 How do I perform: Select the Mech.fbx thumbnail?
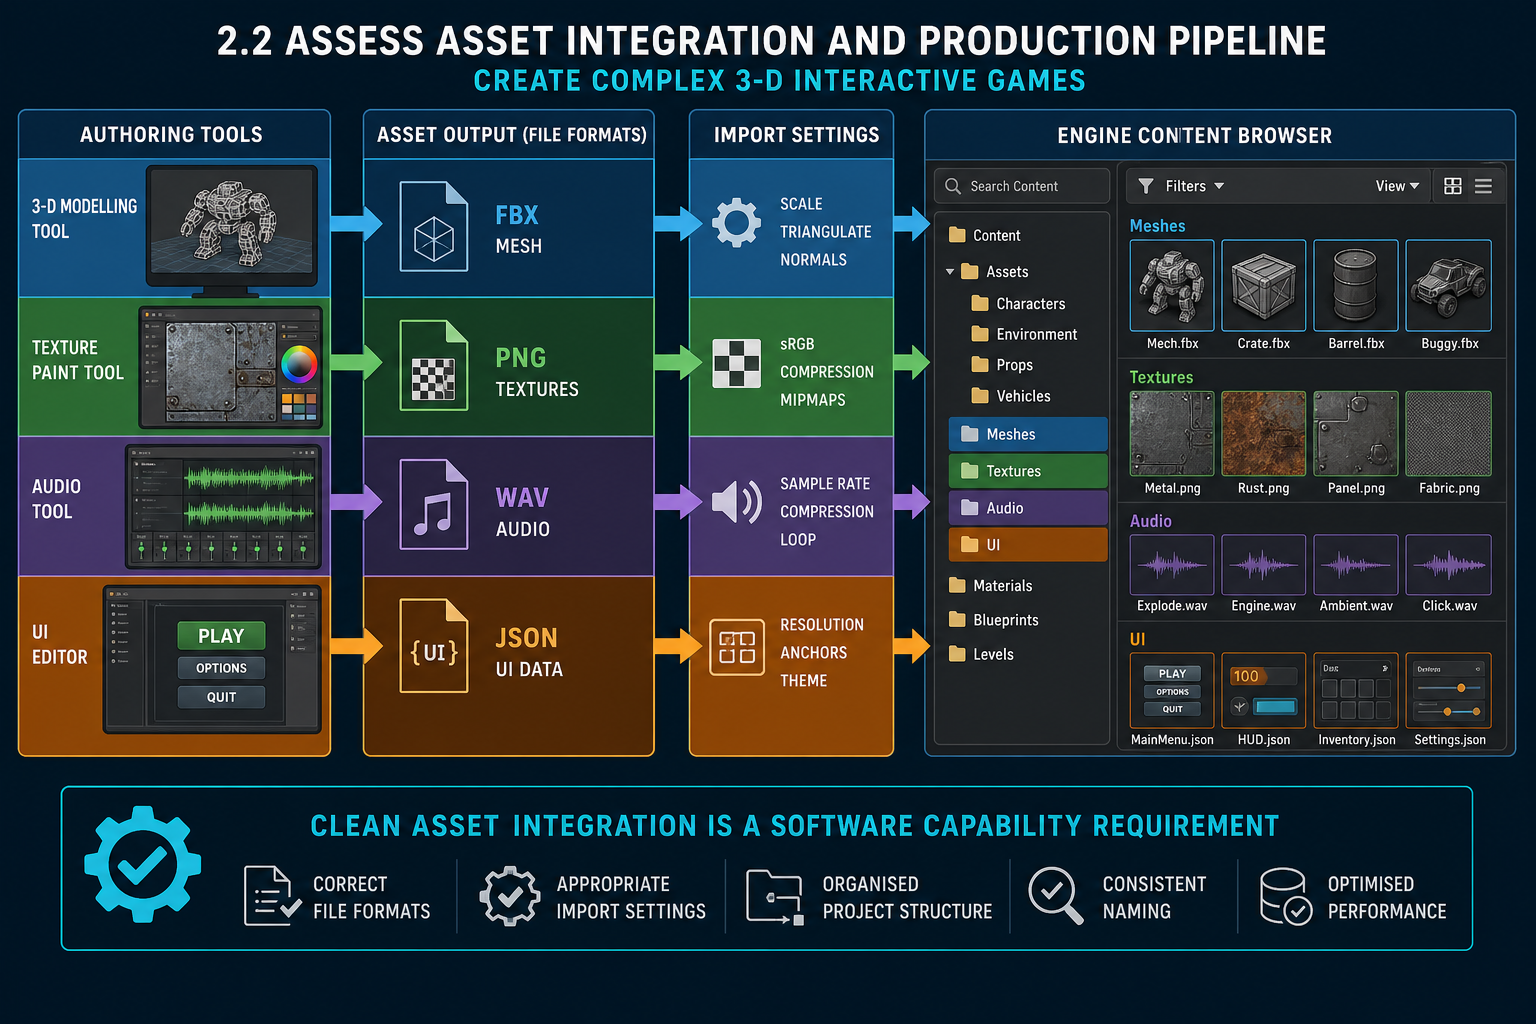[1172, 285]
